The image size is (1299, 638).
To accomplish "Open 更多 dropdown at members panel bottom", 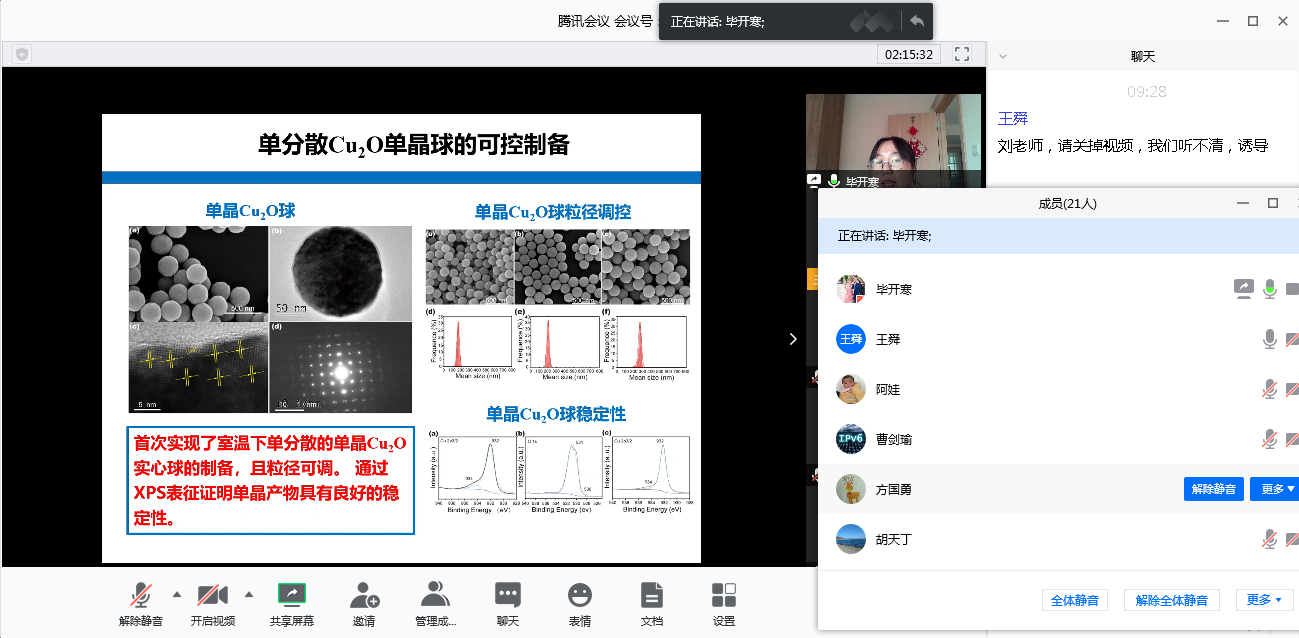I will click(x=1264, y=600).
